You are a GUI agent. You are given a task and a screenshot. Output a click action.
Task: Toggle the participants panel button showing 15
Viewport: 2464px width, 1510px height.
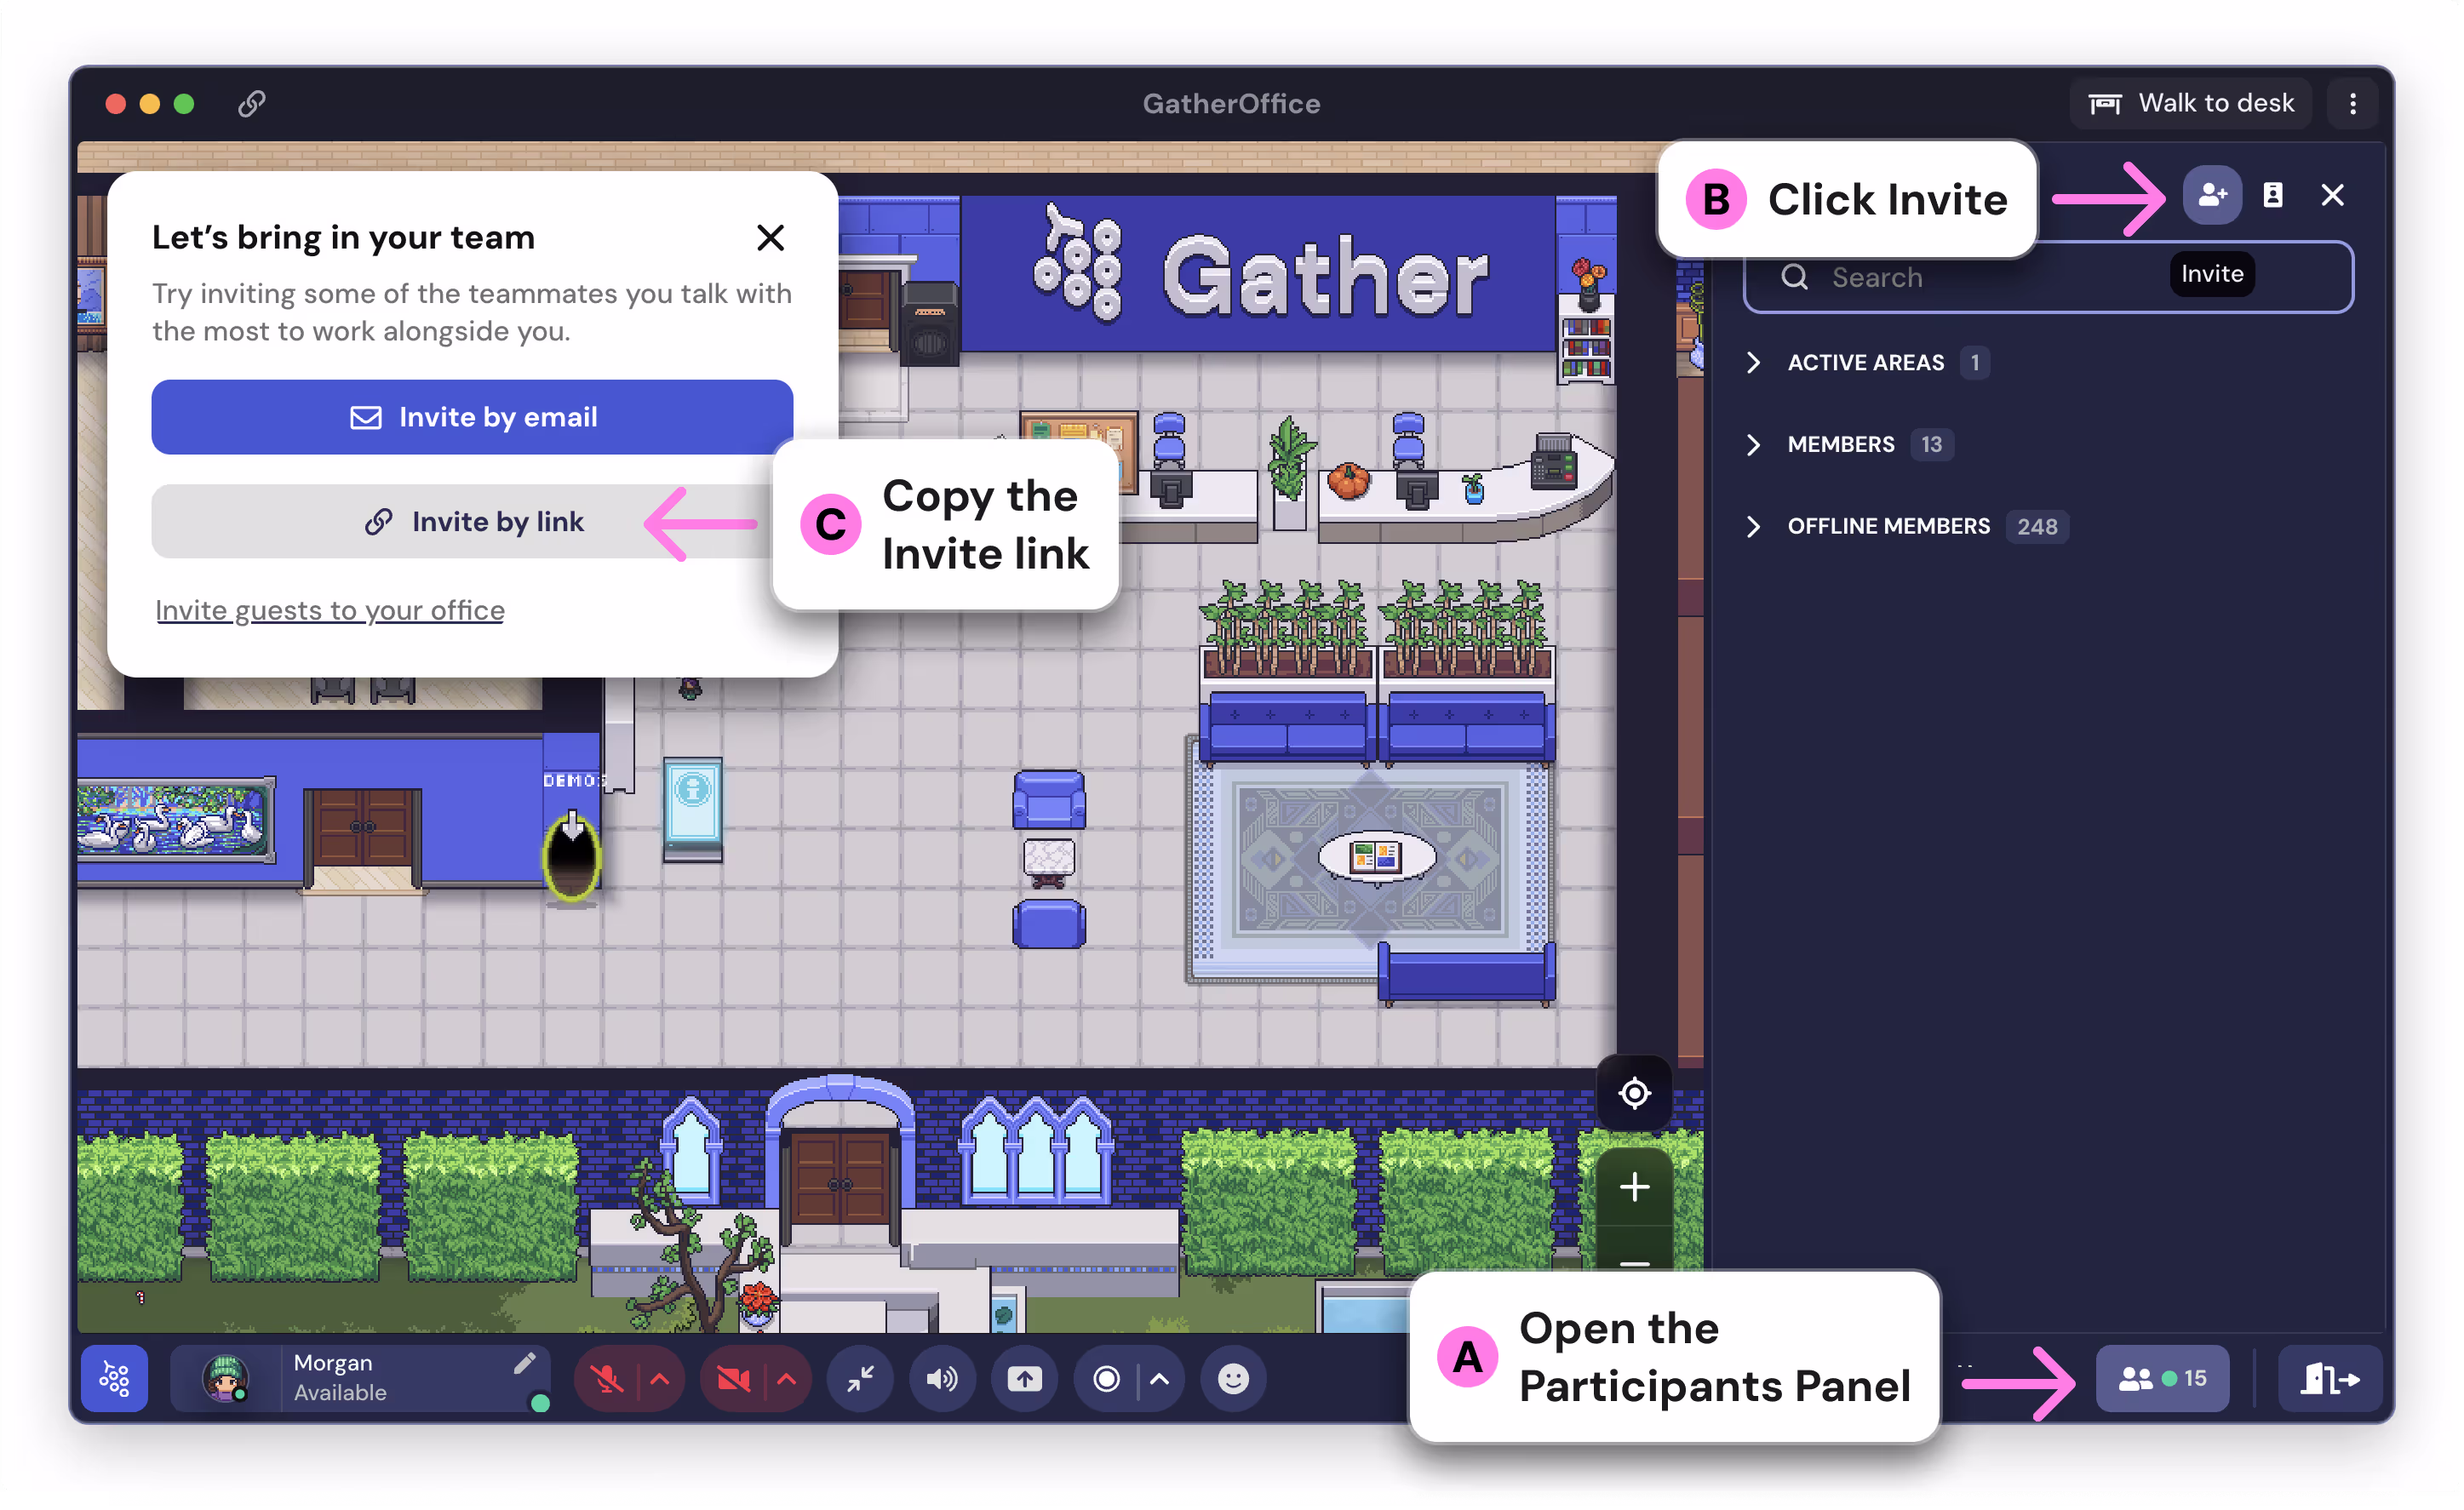click(x=2162, y=1379)
